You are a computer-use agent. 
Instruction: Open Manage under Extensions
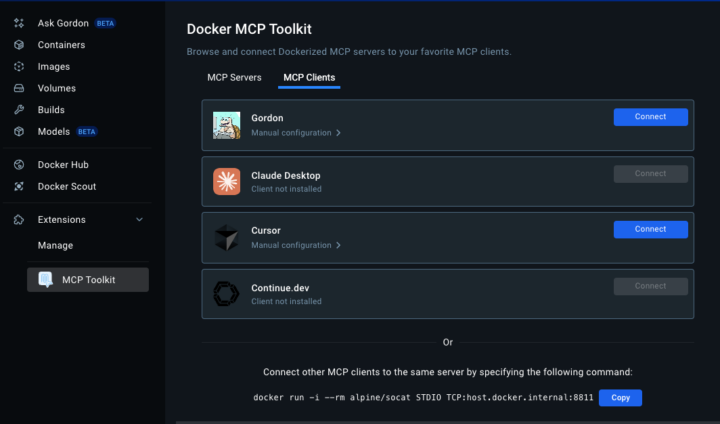55,245
